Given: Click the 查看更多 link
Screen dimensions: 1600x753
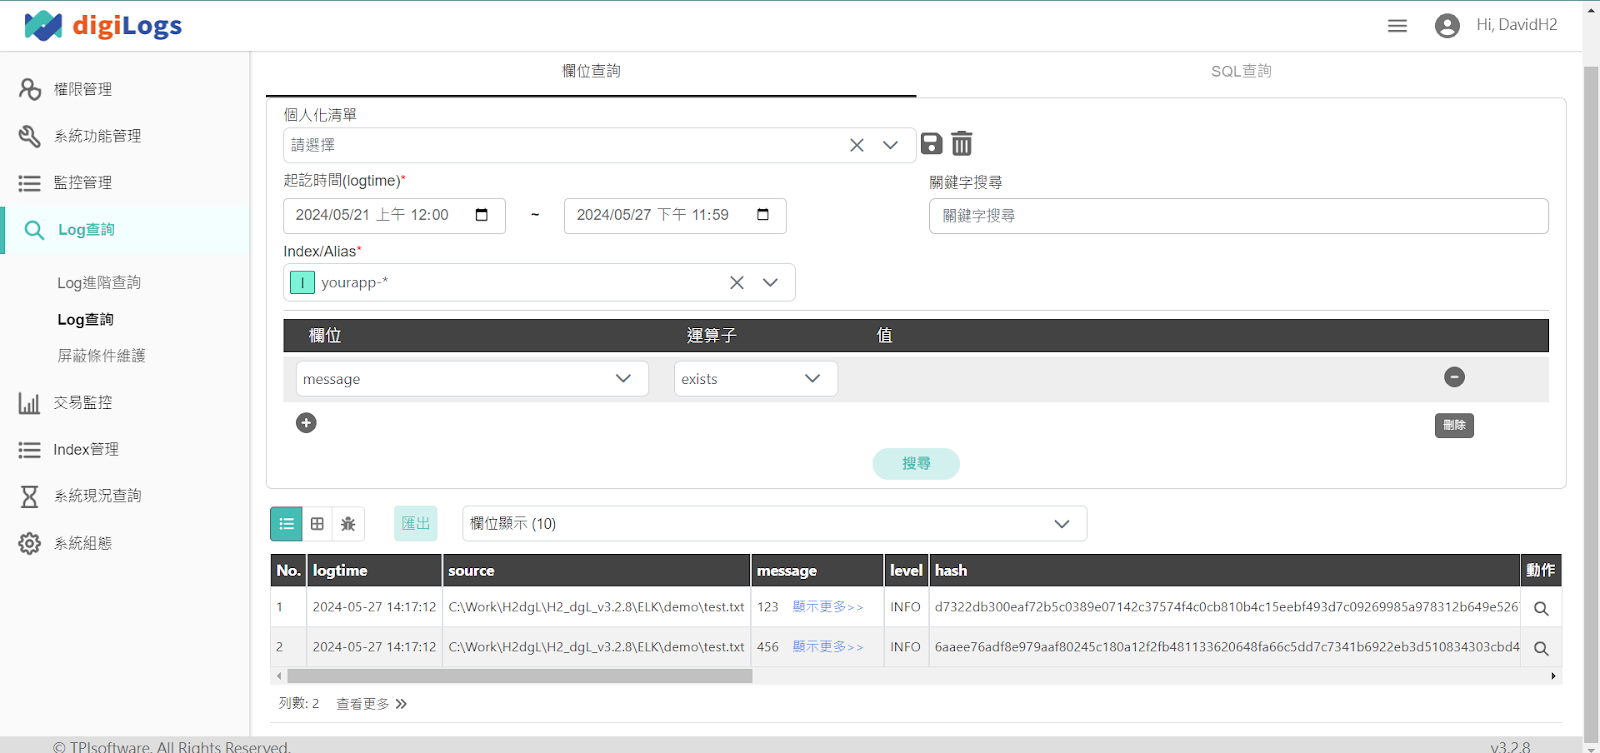Looking at the screenshot, I should pyautogui.click(x=372, y=704).
